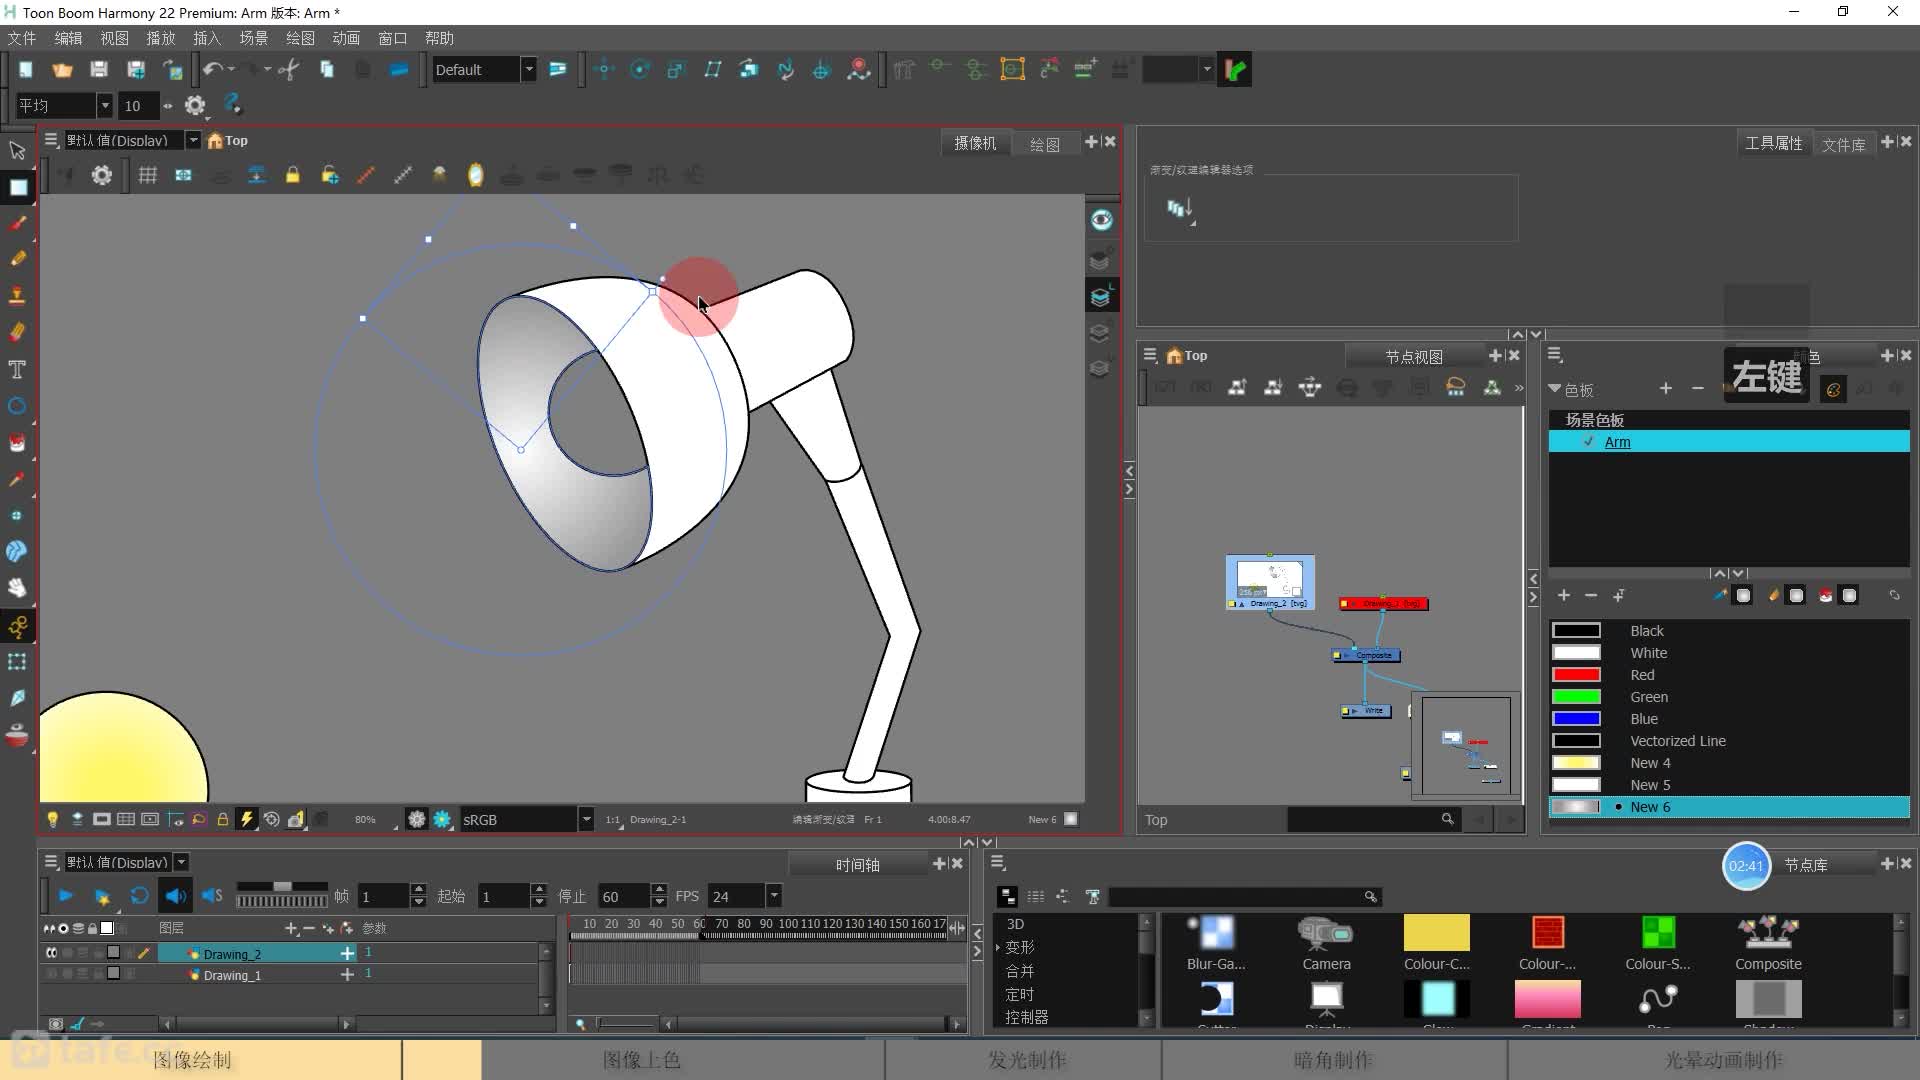Select the Brush tool in left toolbar
1920x1080 pixels.
[x=17, y=223]
